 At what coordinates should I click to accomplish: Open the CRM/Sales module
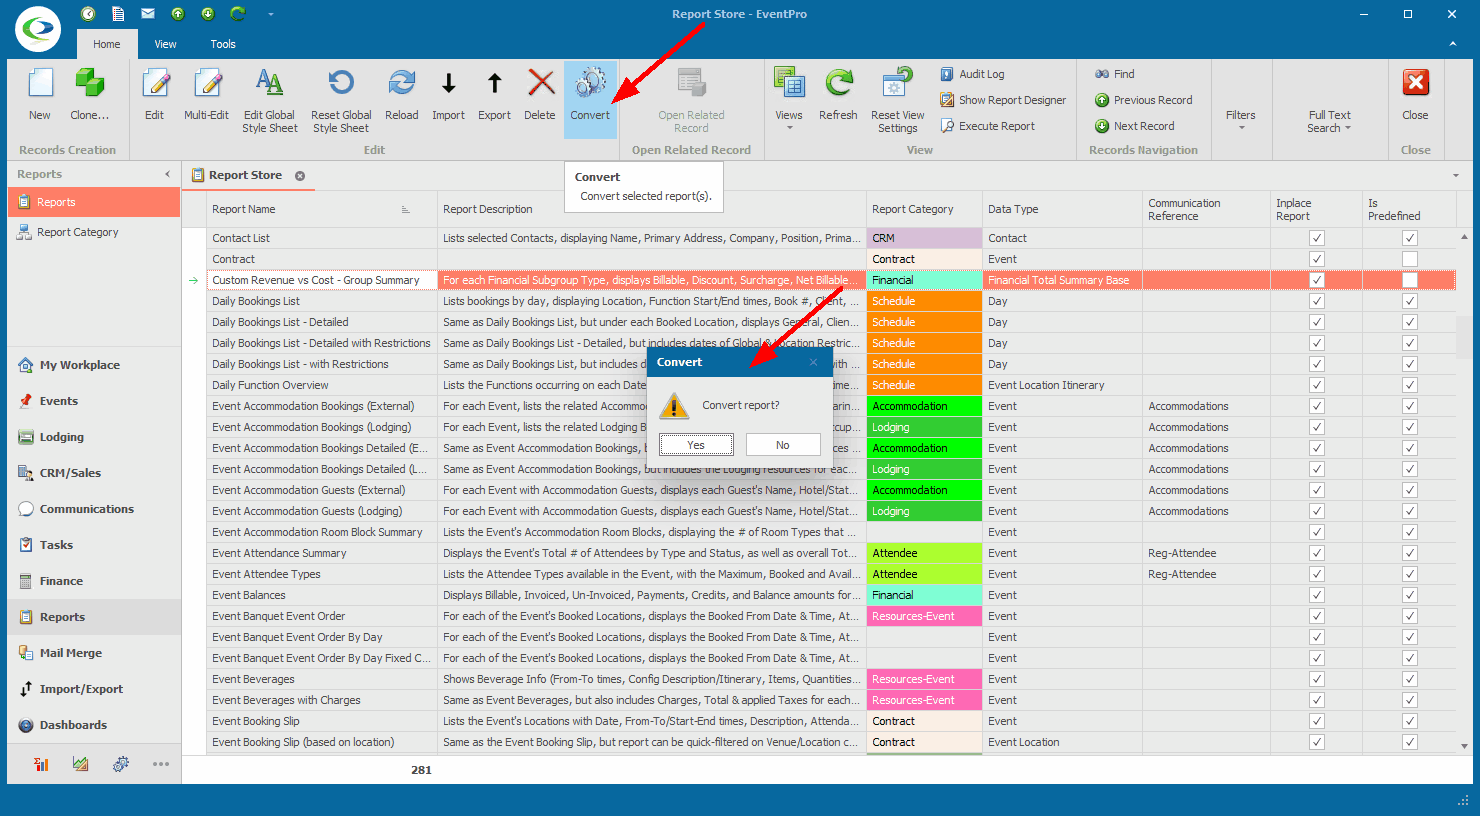(94, 473)
